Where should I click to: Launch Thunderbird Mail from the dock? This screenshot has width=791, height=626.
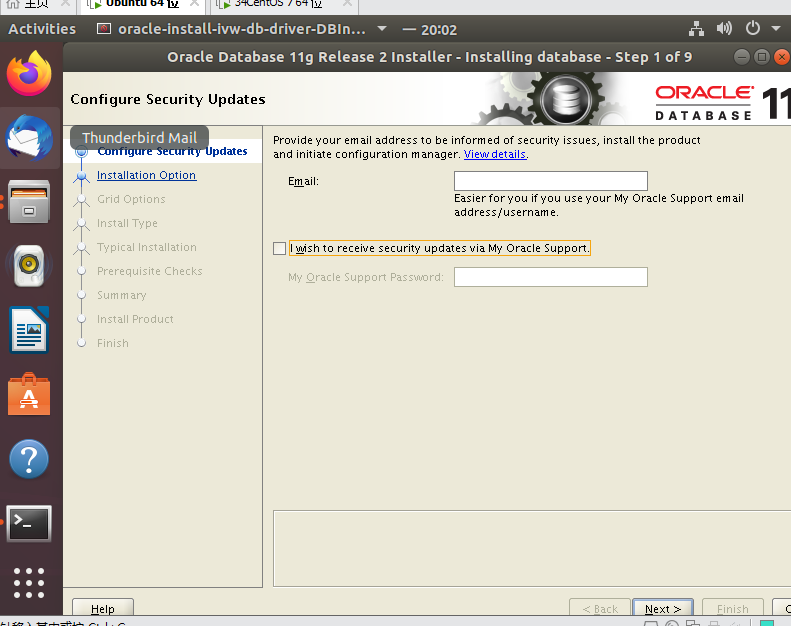[x=29, y=138]
